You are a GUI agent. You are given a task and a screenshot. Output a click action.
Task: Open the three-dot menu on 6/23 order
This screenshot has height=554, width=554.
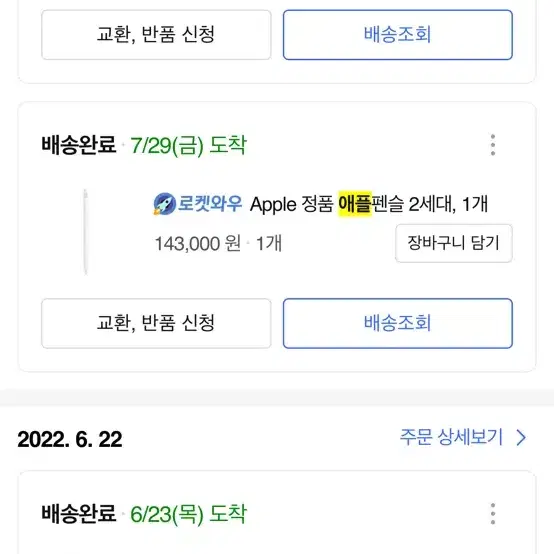point(493,514)
